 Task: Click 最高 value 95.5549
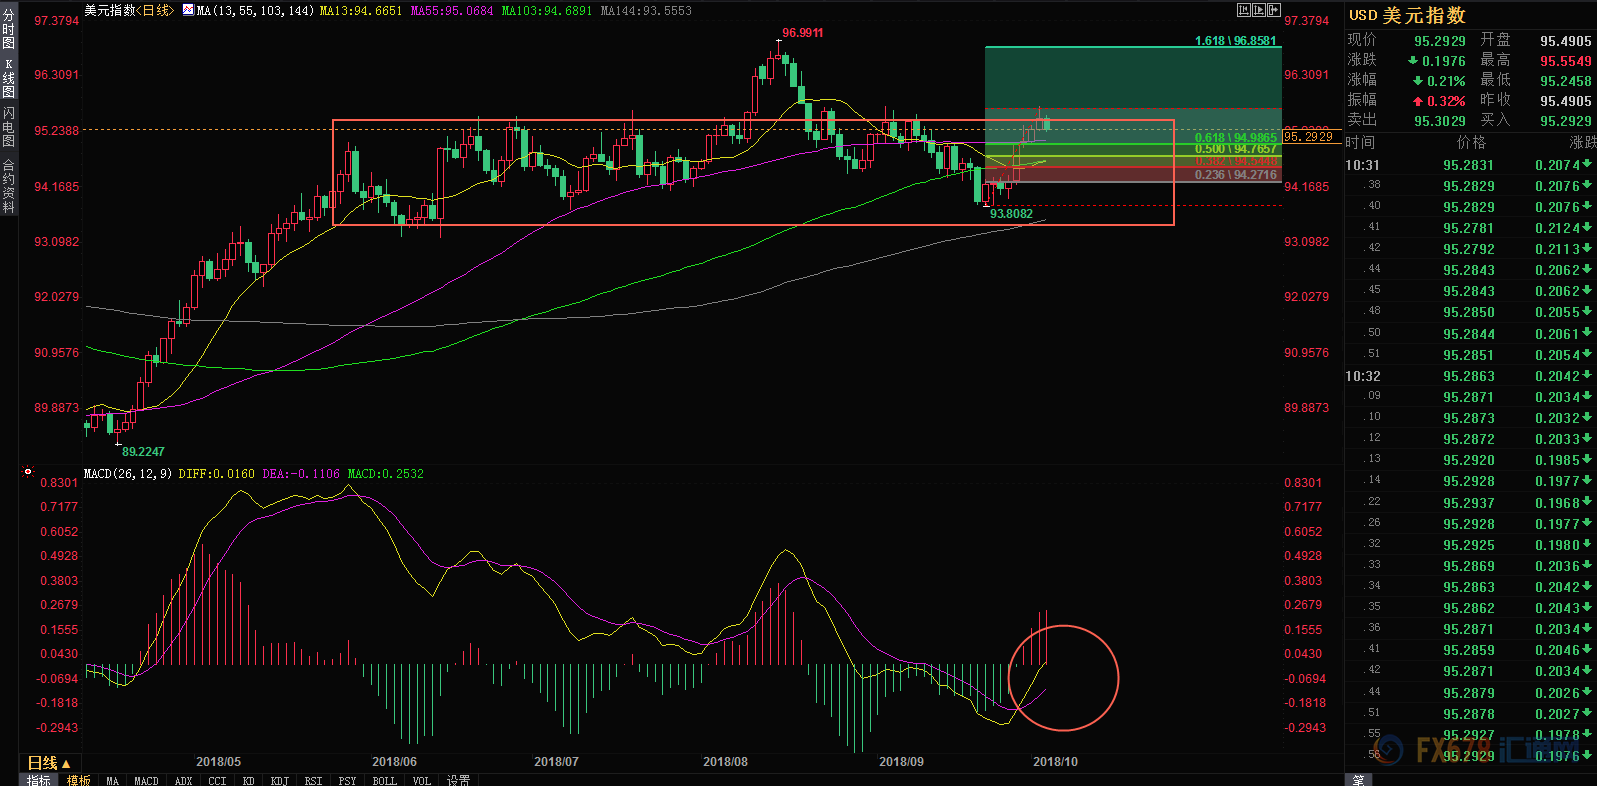coord(1566,61)
